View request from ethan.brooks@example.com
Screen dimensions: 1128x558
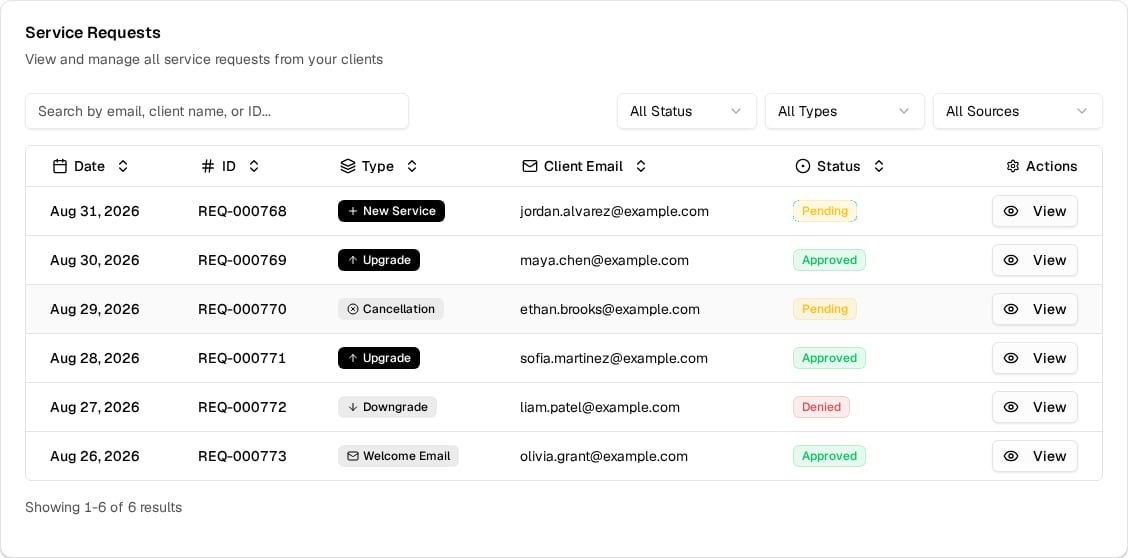[x=1034, y=309]
